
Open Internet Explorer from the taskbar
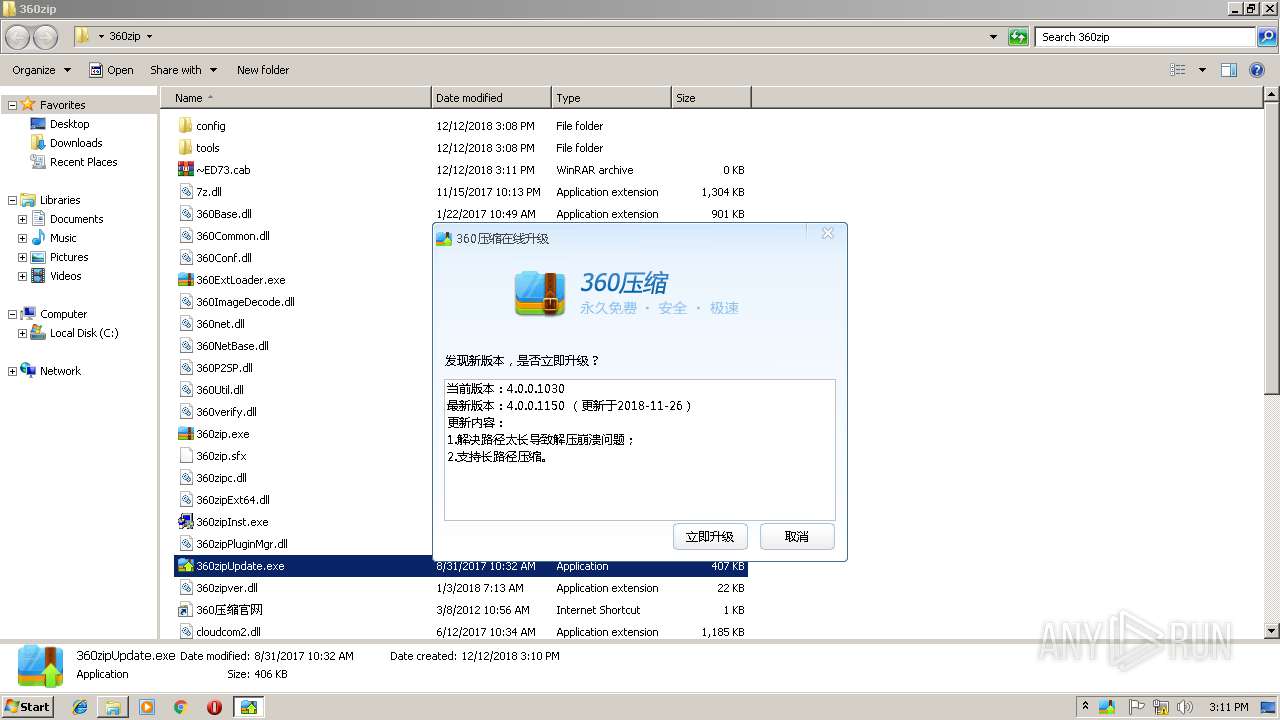click(80, 707)
